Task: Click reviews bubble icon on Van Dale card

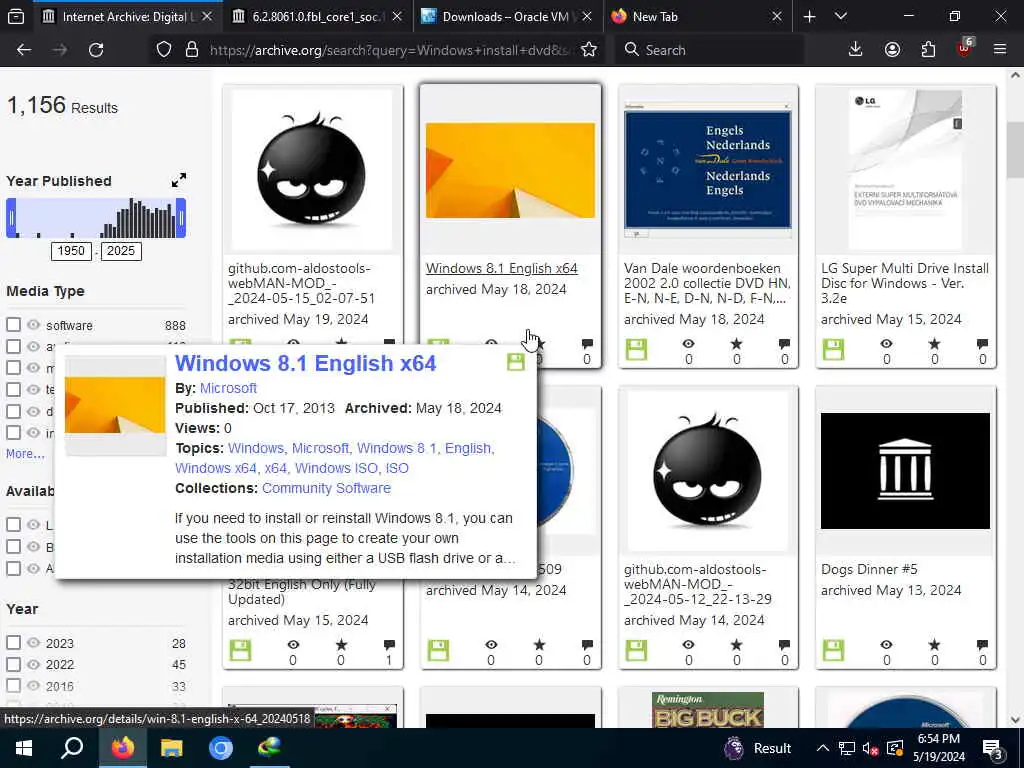Action: click(784, 344)
